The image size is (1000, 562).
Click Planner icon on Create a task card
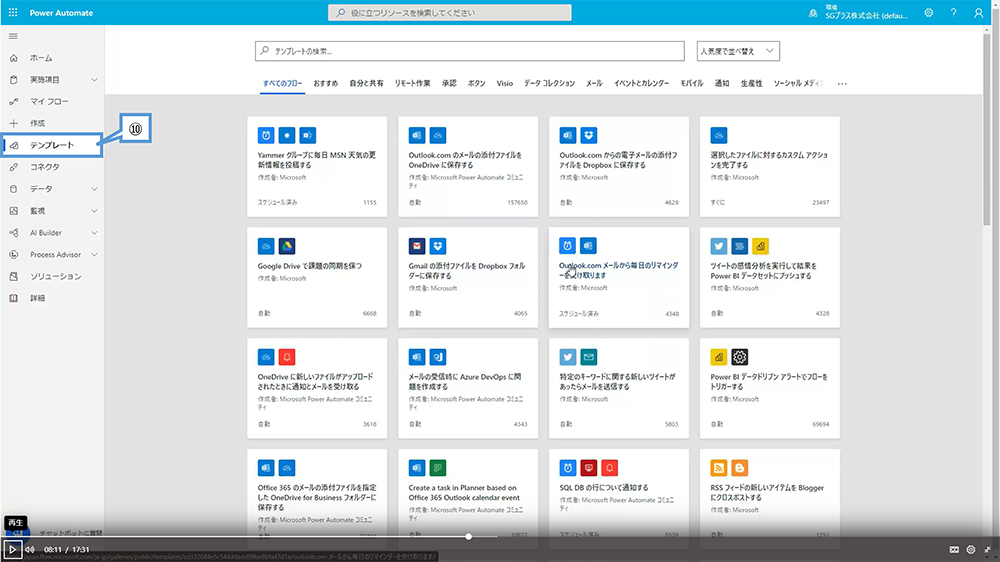point(438,468)
